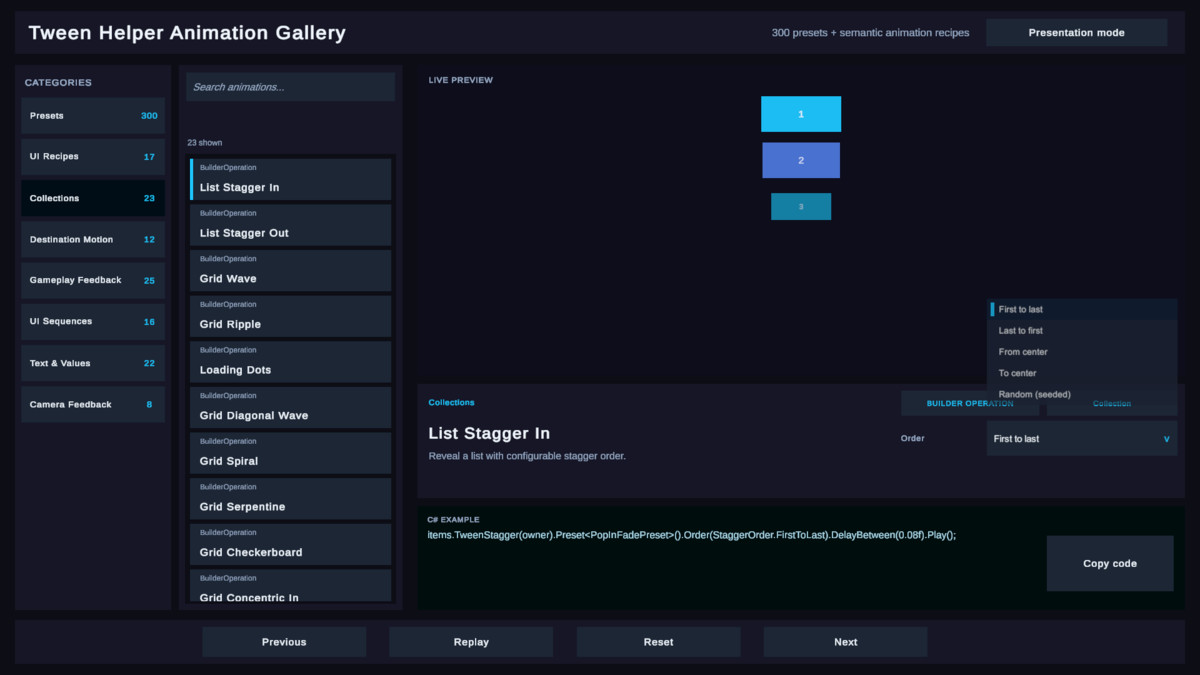Advance to the Next animation
This screenshot has height=675, width=1200.
(x=846, y=642)
